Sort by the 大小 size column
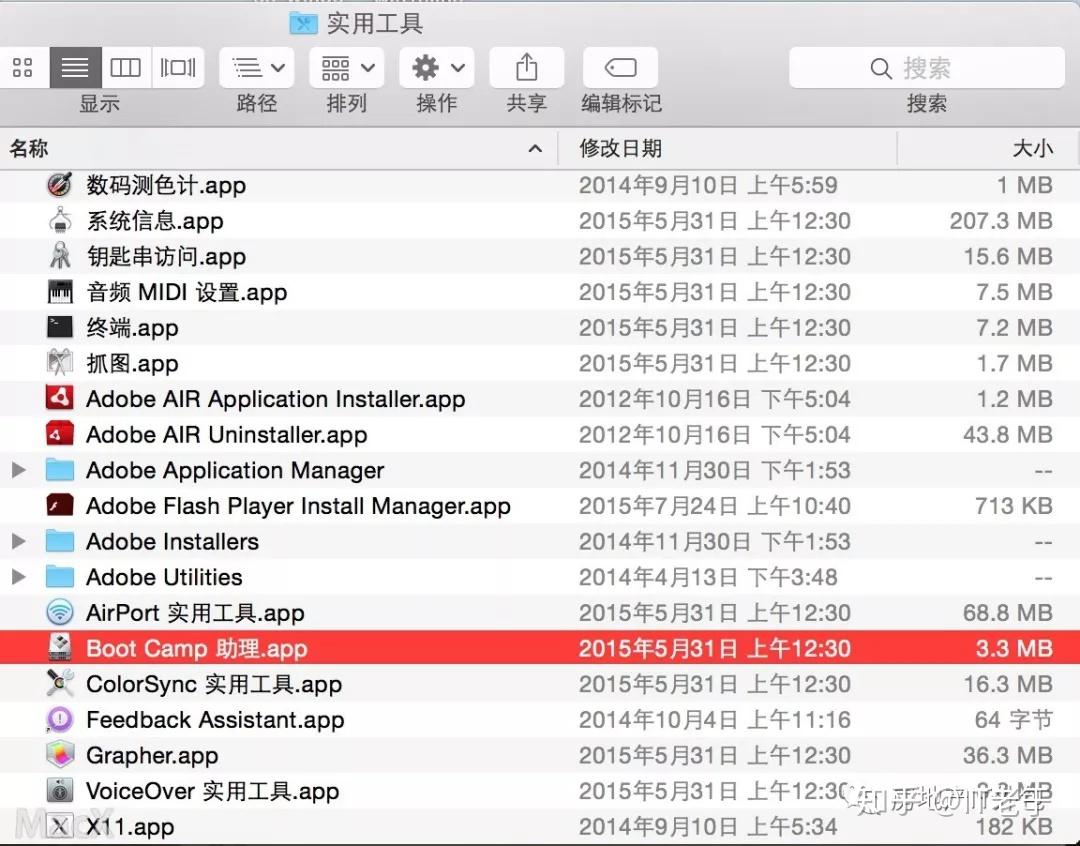Image resolution: width=1080 pixels, height=846 pixels. point(1035,147)
